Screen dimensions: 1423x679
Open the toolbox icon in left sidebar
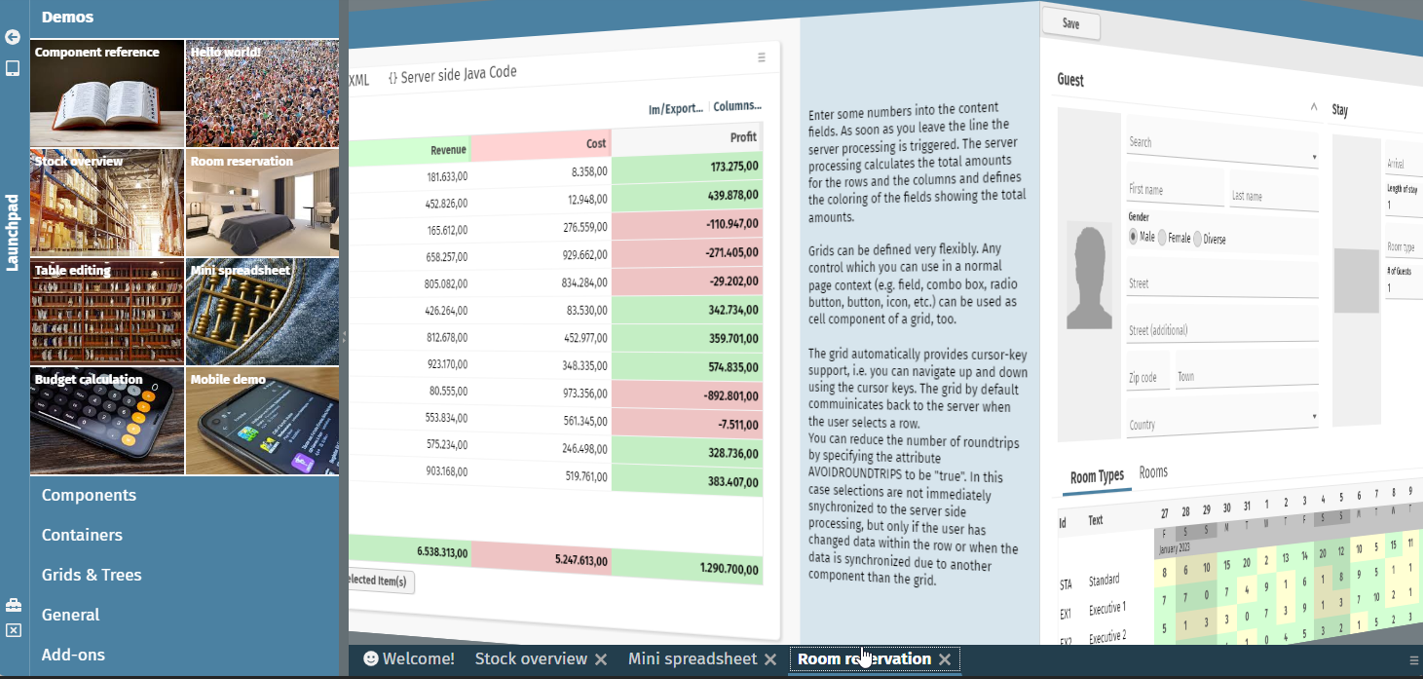click(13, 605)
